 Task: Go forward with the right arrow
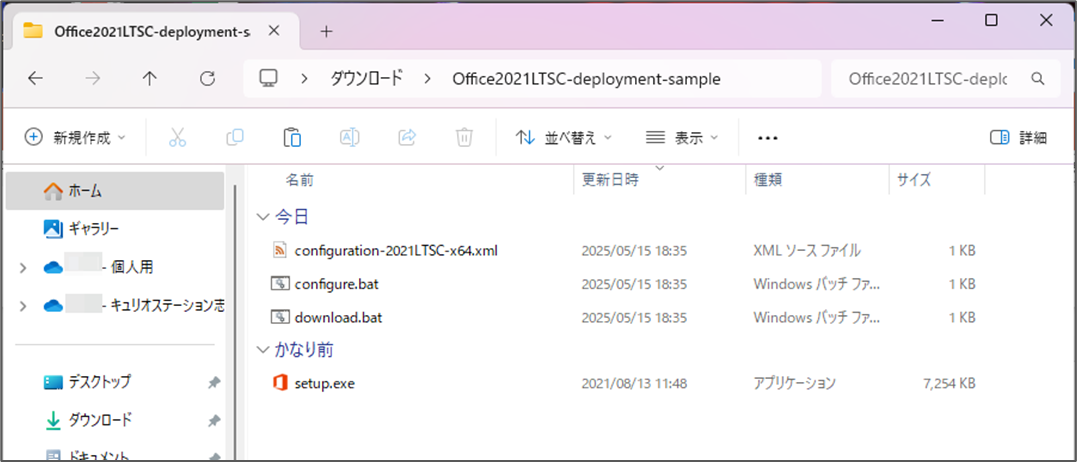(x=92, y=79)
